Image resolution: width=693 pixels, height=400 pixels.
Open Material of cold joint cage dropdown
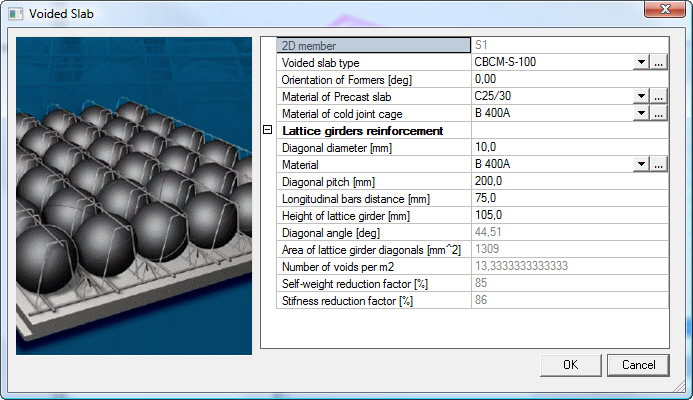pyautogui.click(x=641, y=114)
